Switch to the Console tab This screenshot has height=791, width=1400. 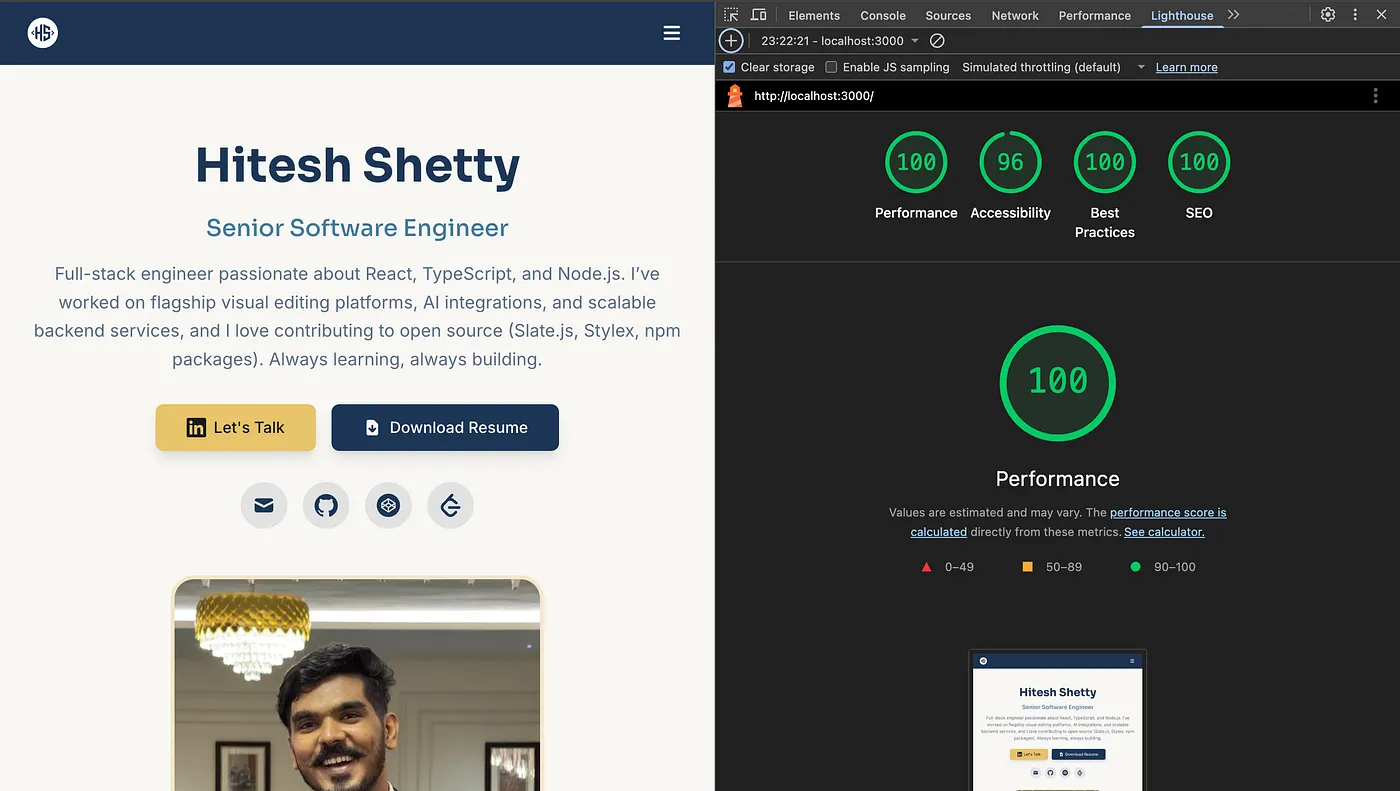pyautogui.click(x=883, y=15)
